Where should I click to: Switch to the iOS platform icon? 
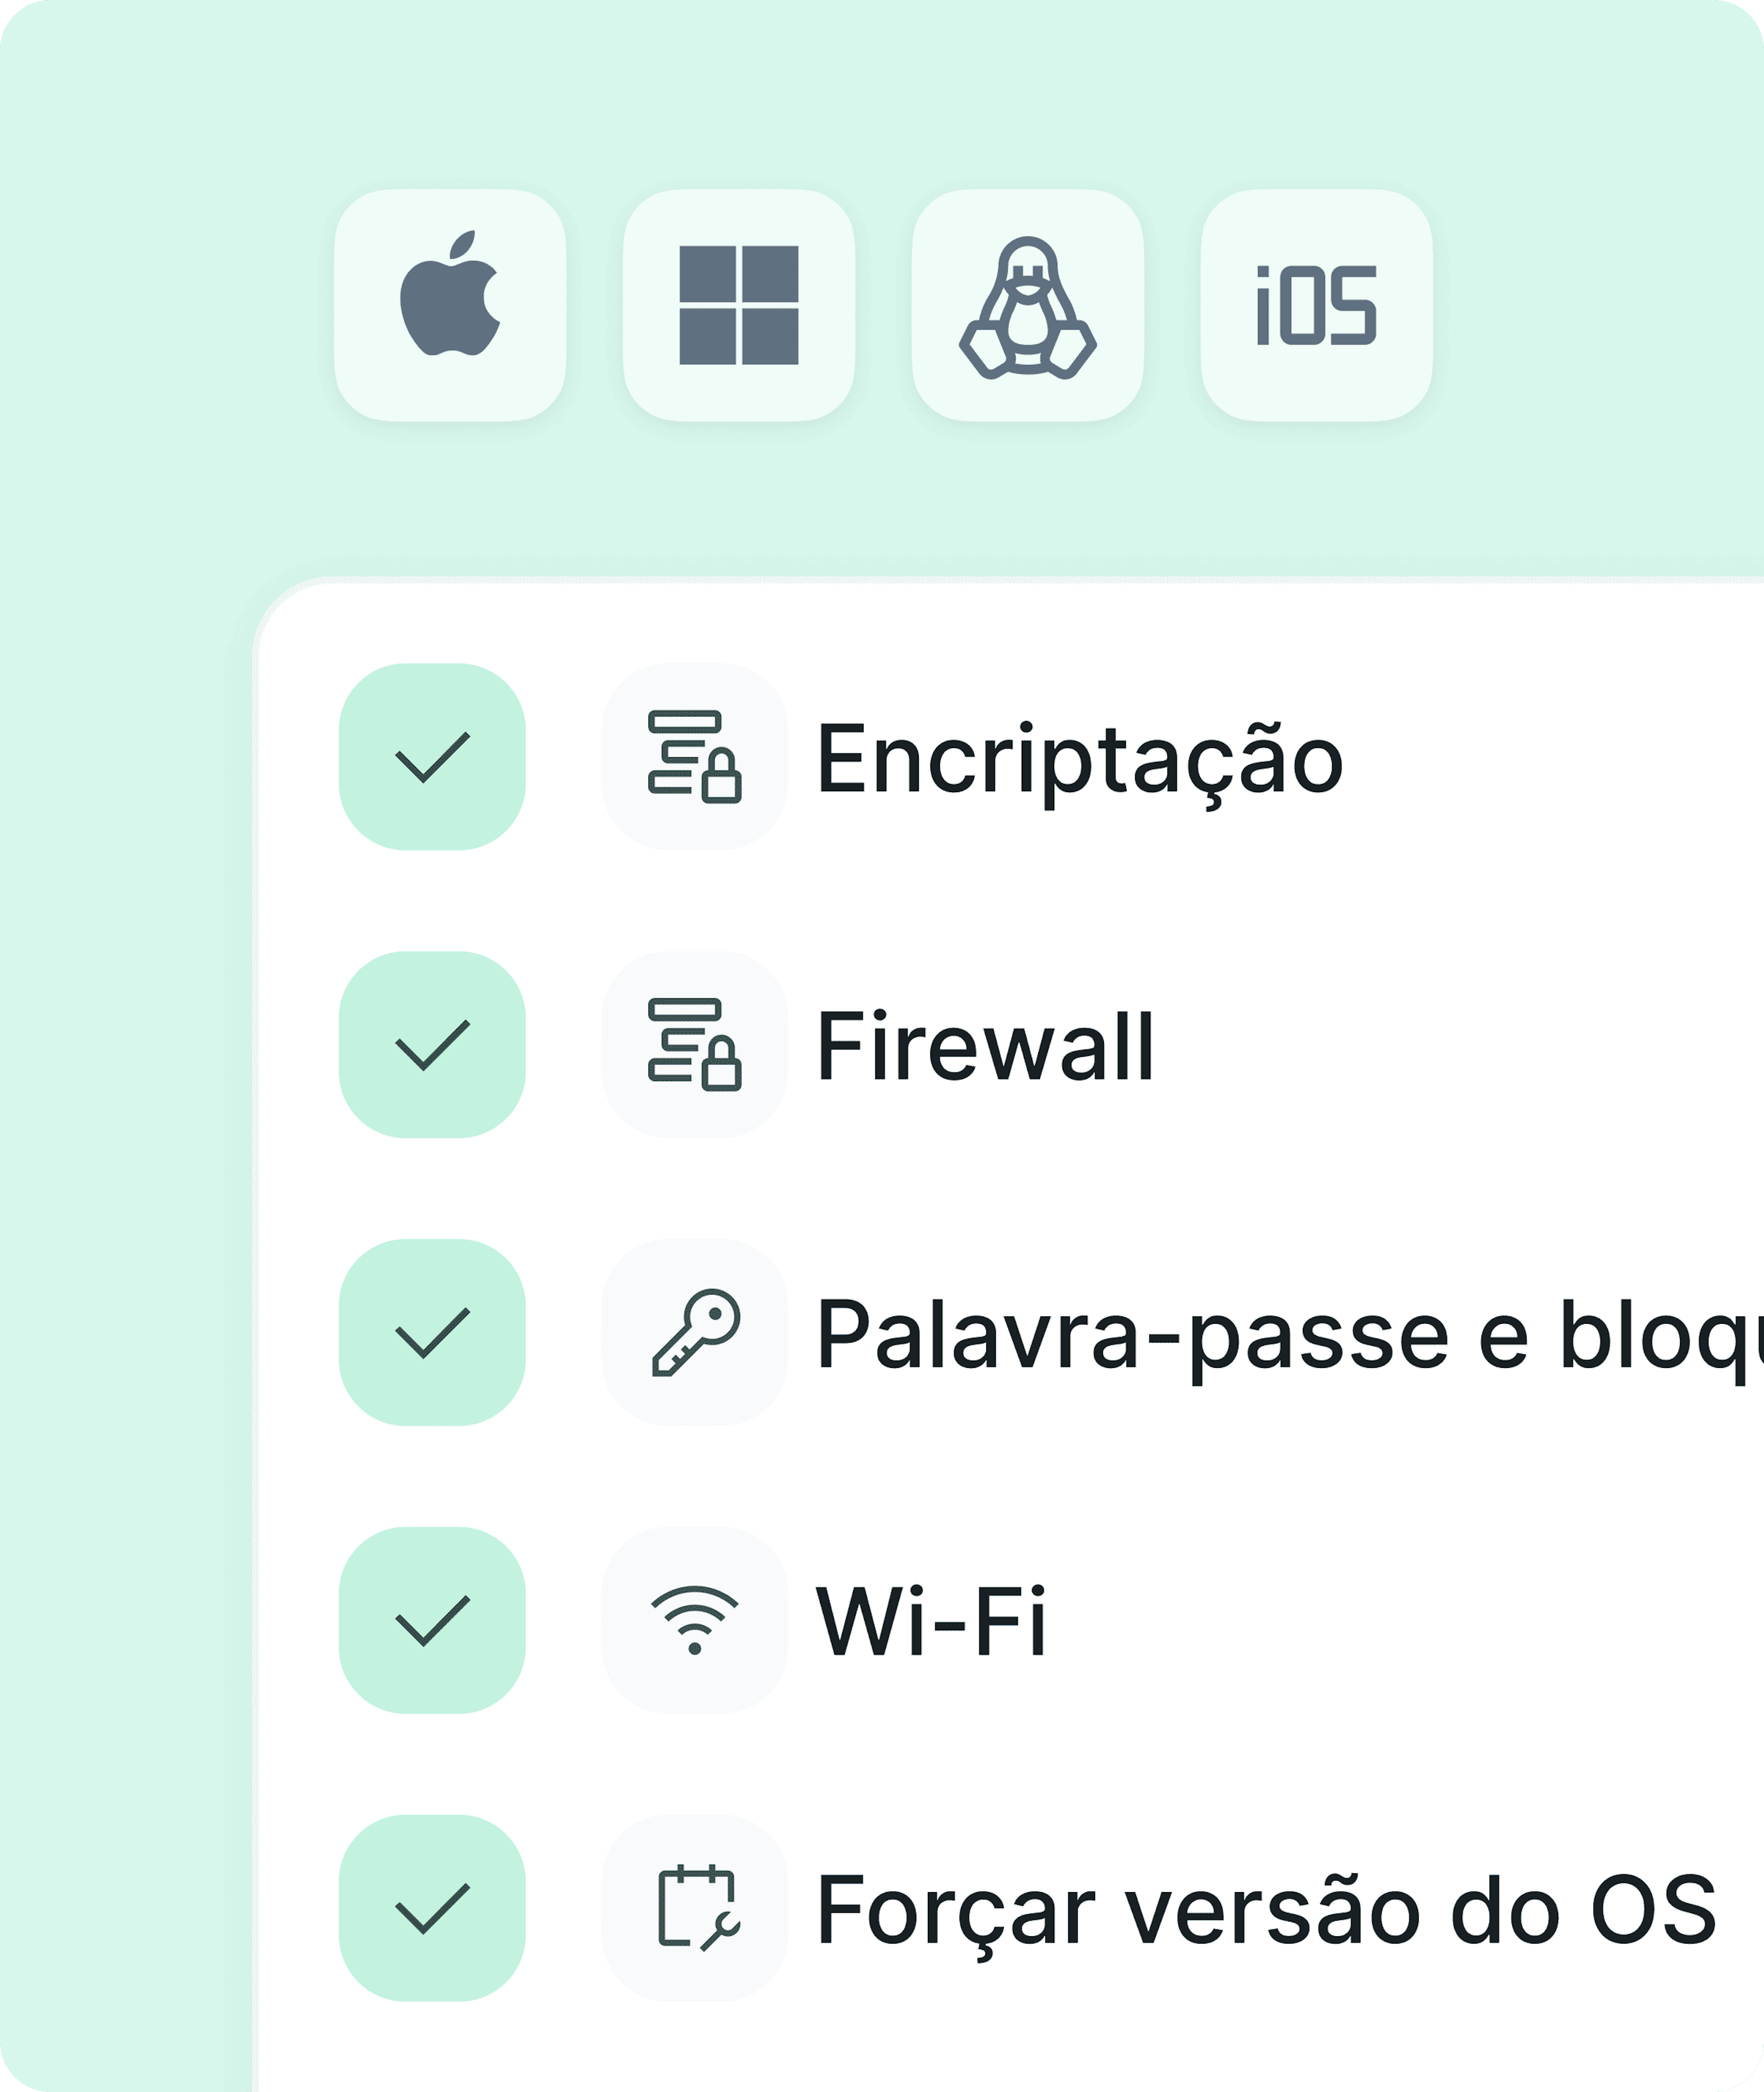point(1317,304)
